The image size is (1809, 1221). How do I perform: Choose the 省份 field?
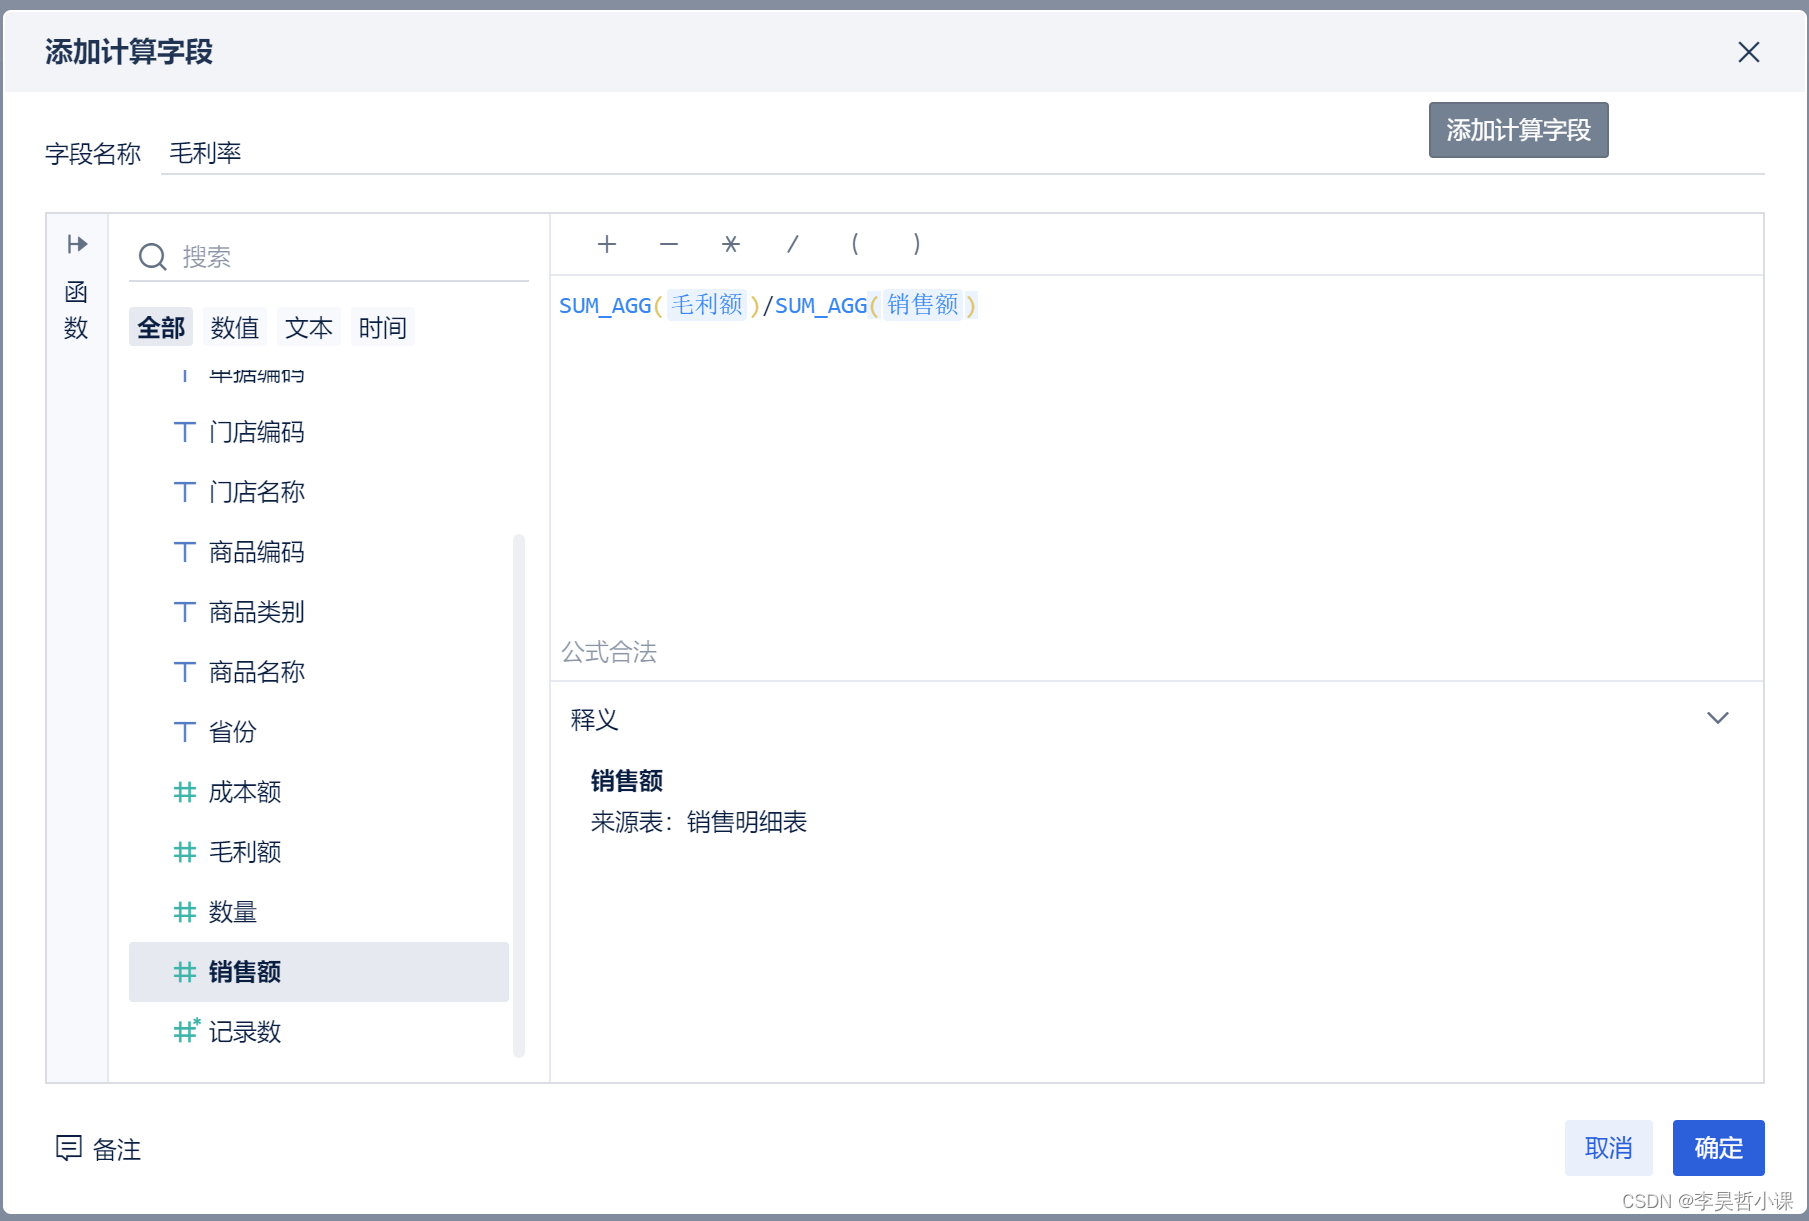click(x=319, y=732)
